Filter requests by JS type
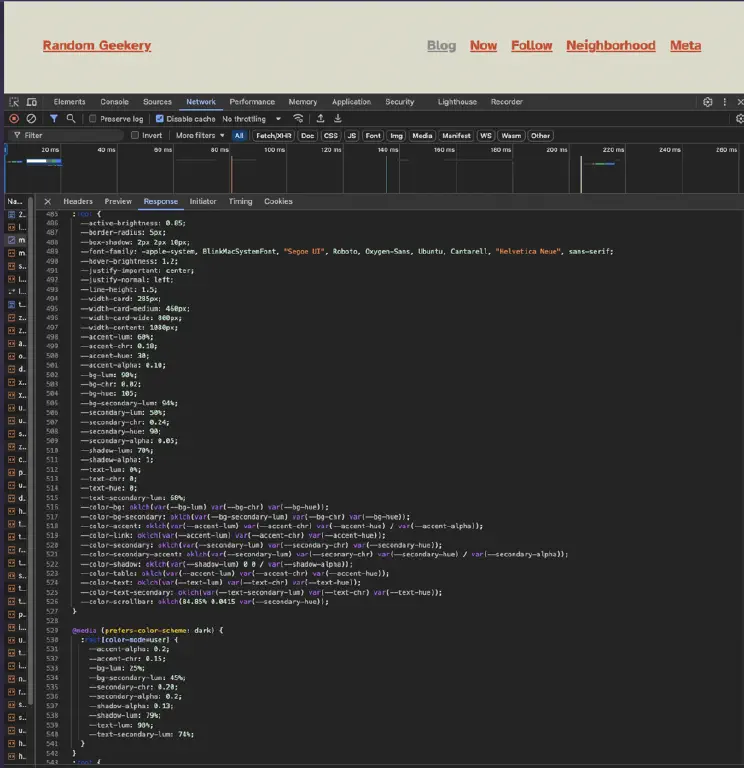The image size is (744, 768). coord(352,136)
